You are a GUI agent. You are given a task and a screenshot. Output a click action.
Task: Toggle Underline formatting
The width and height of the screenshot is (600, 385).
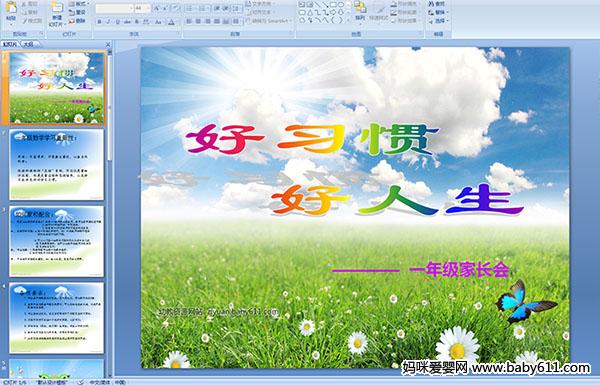(x=117, y=22)
